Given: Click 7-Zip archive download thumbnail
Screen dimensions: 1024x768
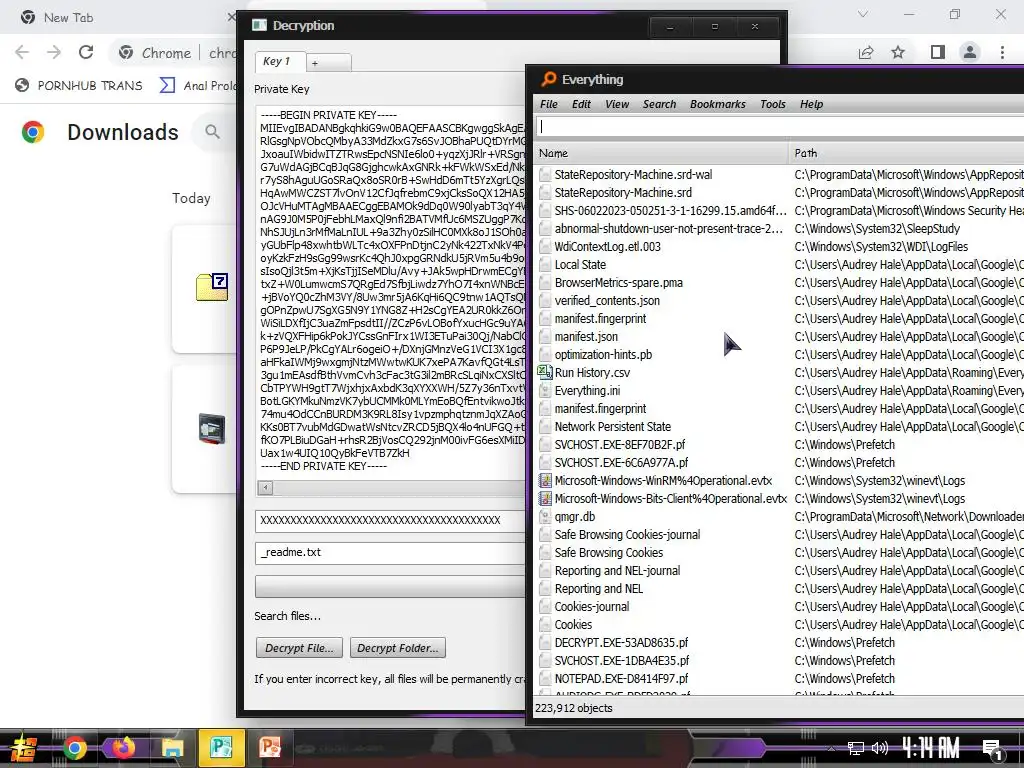Looking at the screenshot, I should (212, 287).
